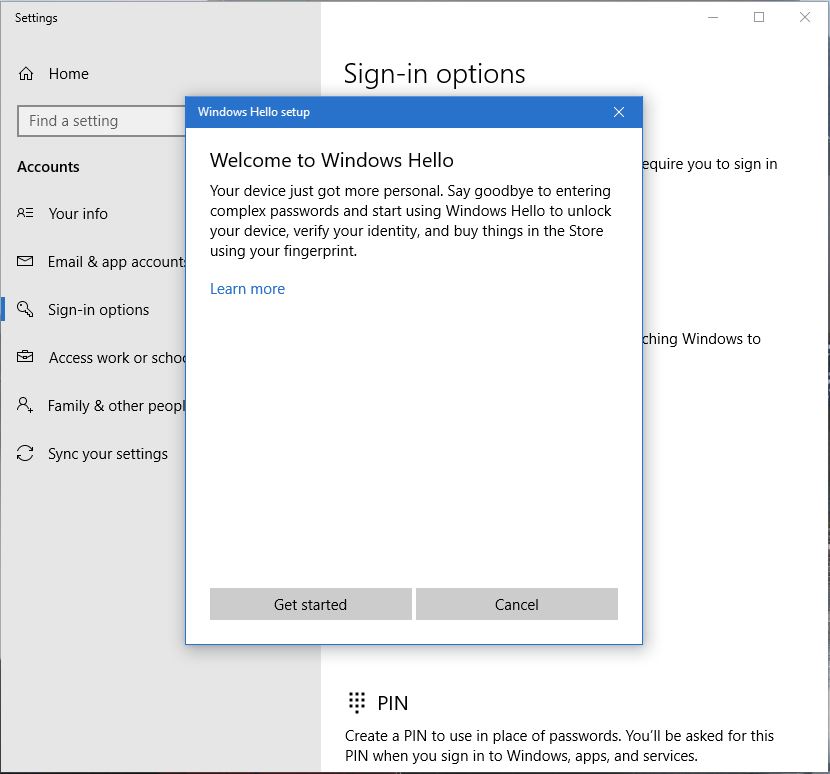830x774 pixels.
Task: Open the Sync your settings page
Action: pyautogui.click(x=107, y=453)
